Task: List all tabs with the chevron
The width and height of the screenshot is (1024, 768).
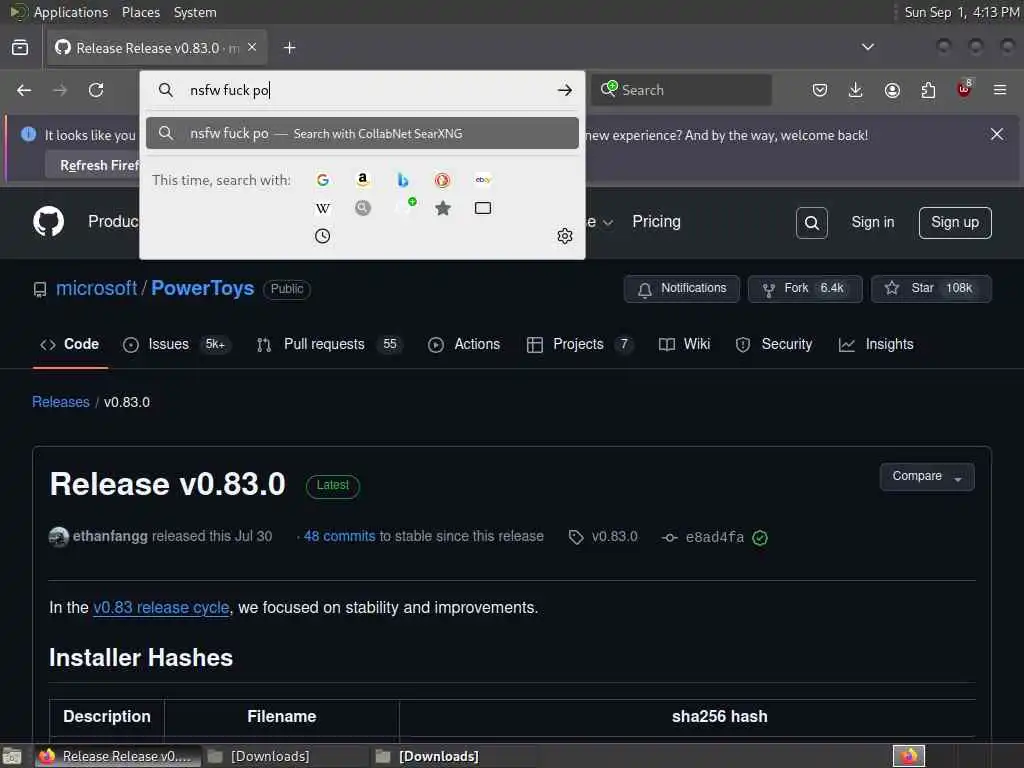Action: tap(868, 47)
